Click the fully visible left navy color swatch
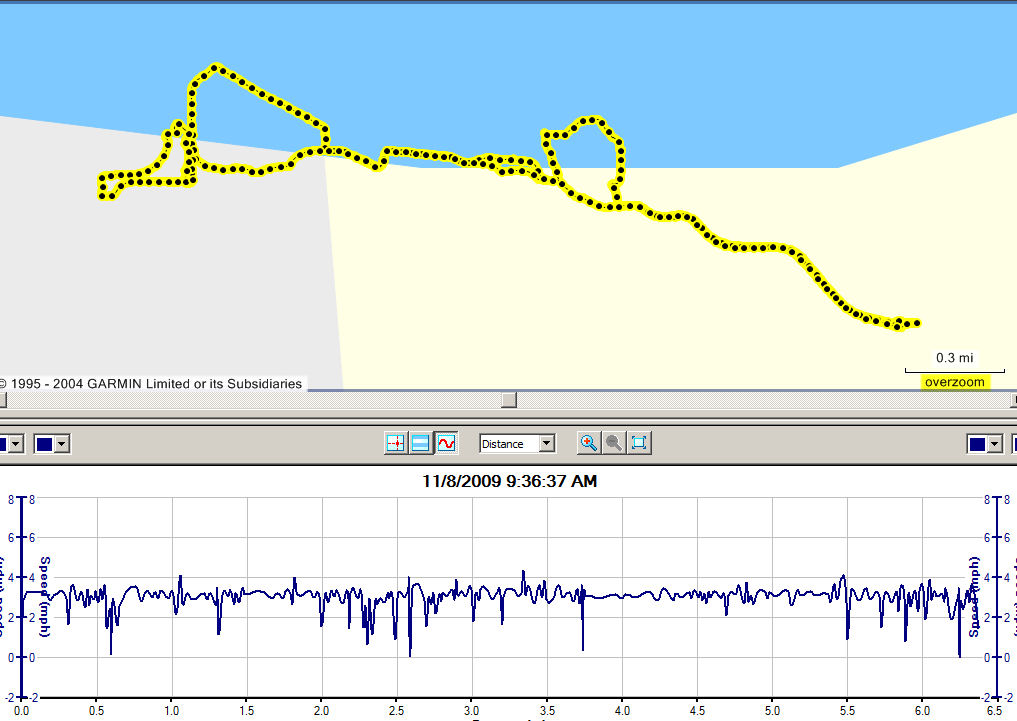1017x721 pixels. [x=45, y=443]
